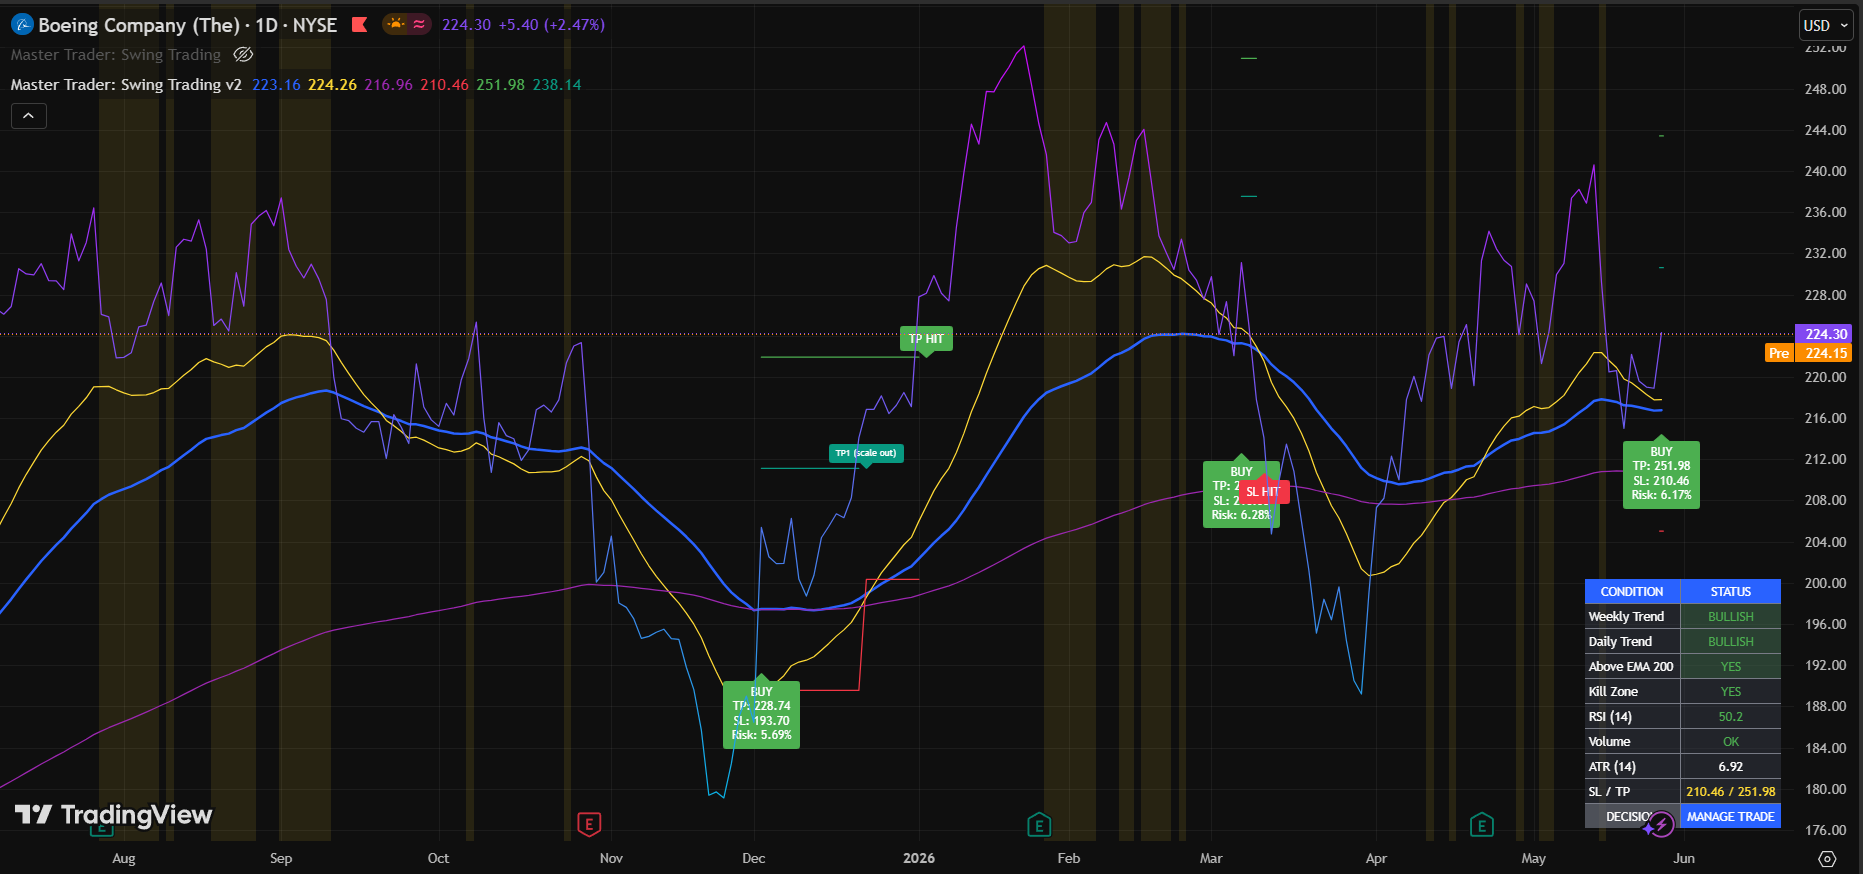The width and height of the screenshot is (1863, 874).
Task: Click the purple lightning replay icon
Action: 1661,825
